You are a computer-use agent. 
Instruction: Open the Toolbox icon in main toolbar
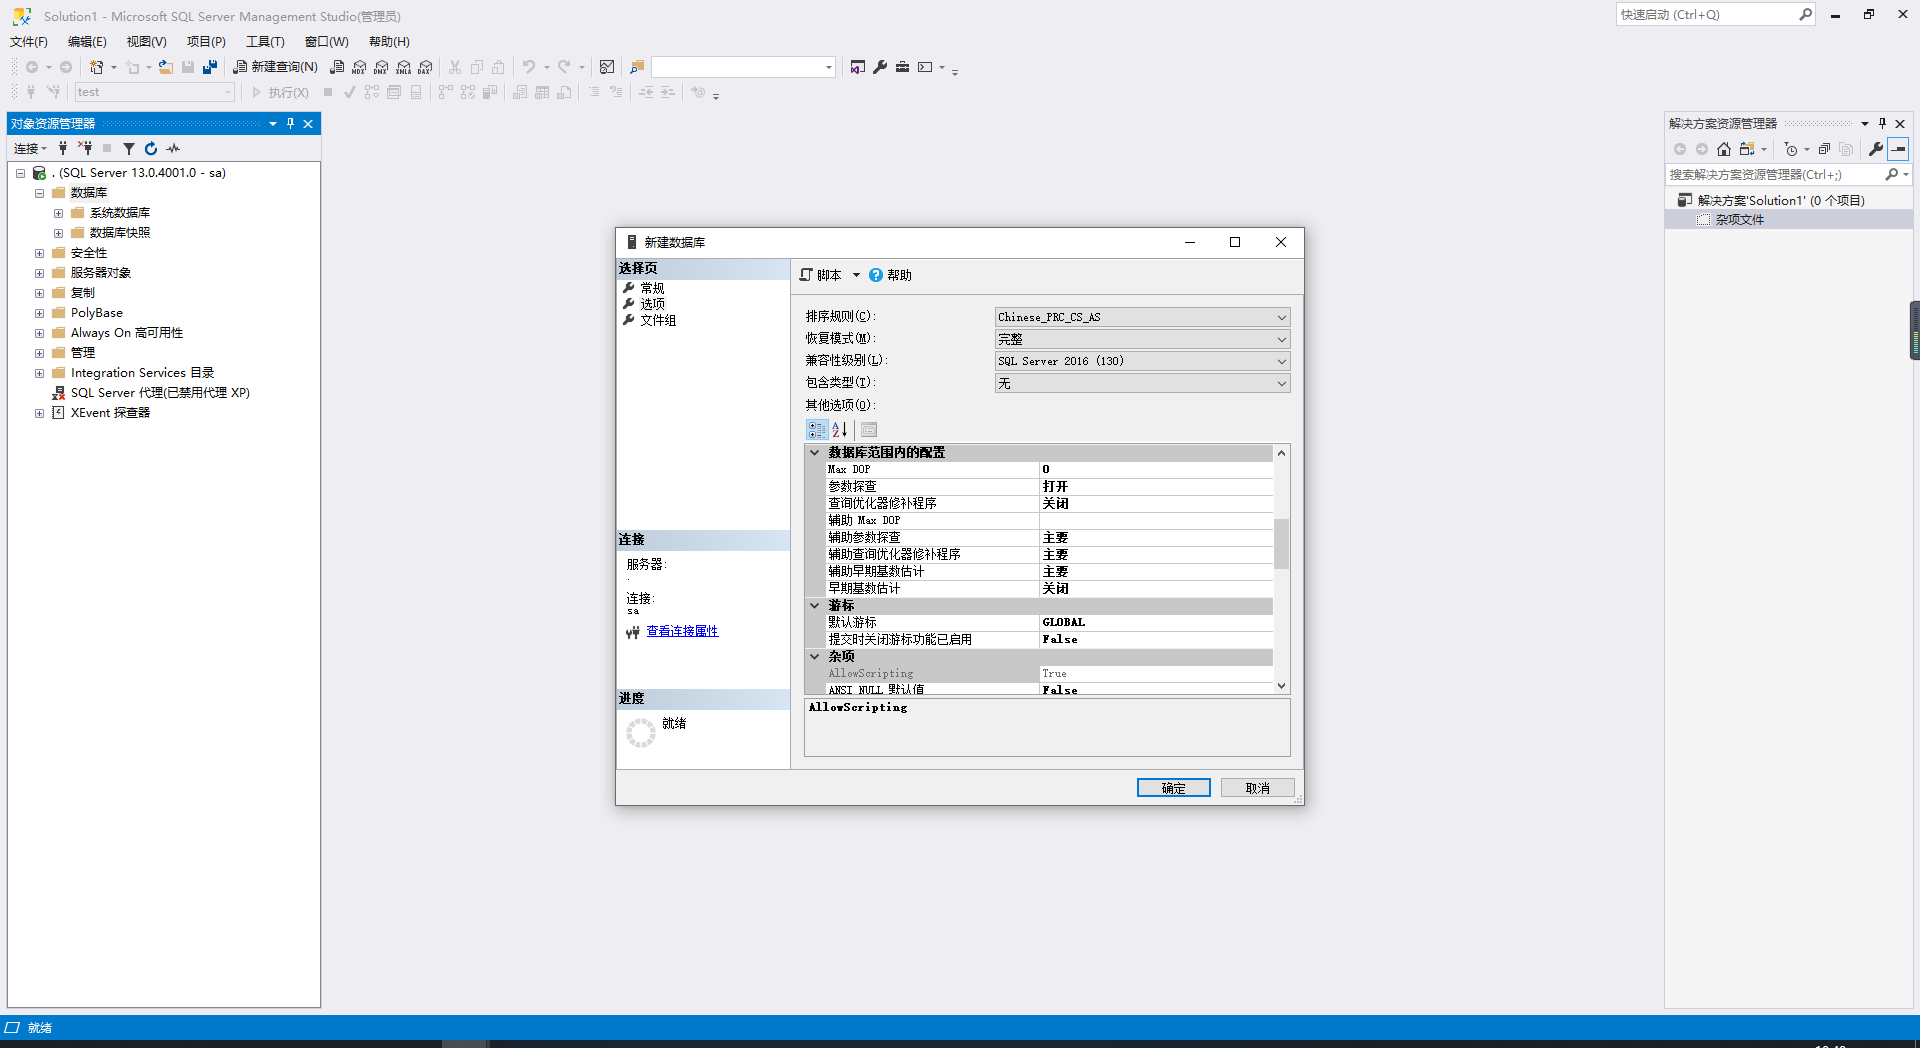[902, 67]
